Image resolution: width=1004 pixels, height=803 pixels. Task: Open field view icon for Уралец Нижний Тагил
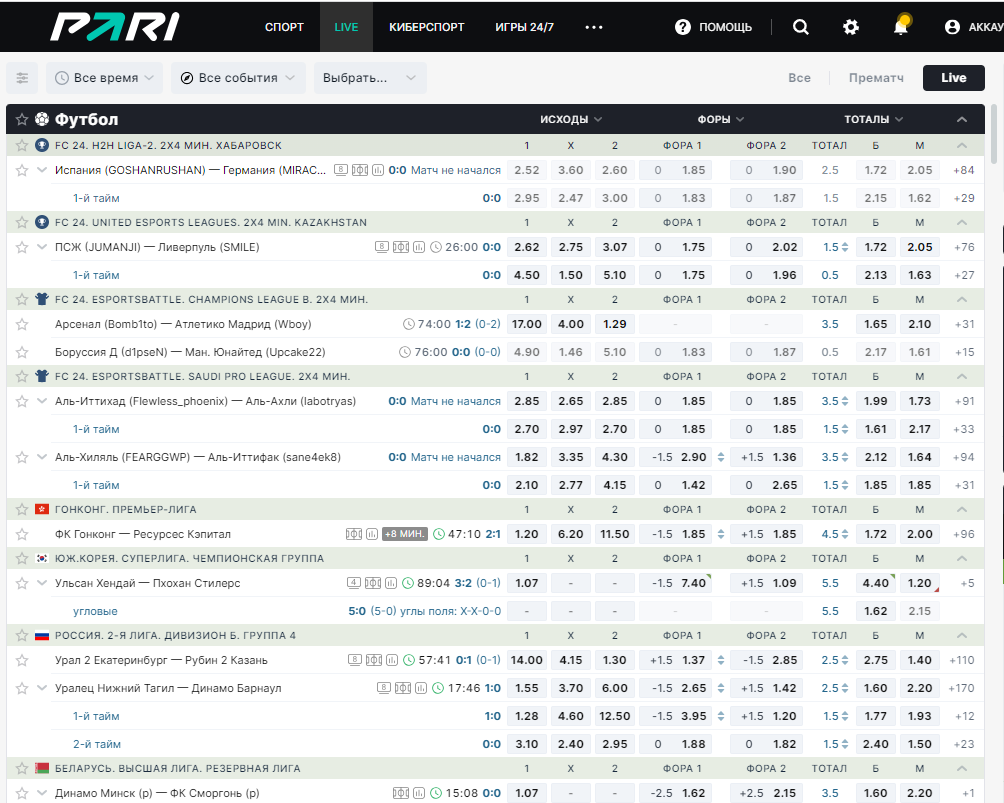[x=403, y=688]
